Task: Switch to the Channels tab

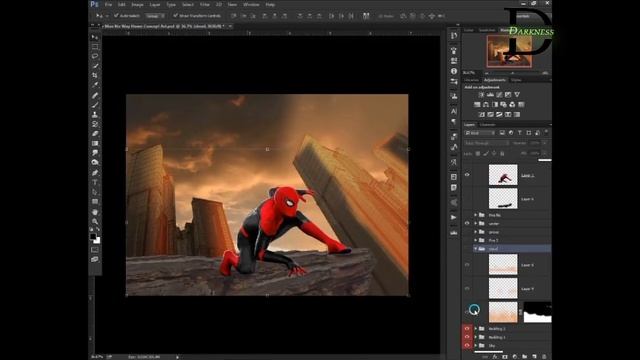Action: tap(487, 124)
